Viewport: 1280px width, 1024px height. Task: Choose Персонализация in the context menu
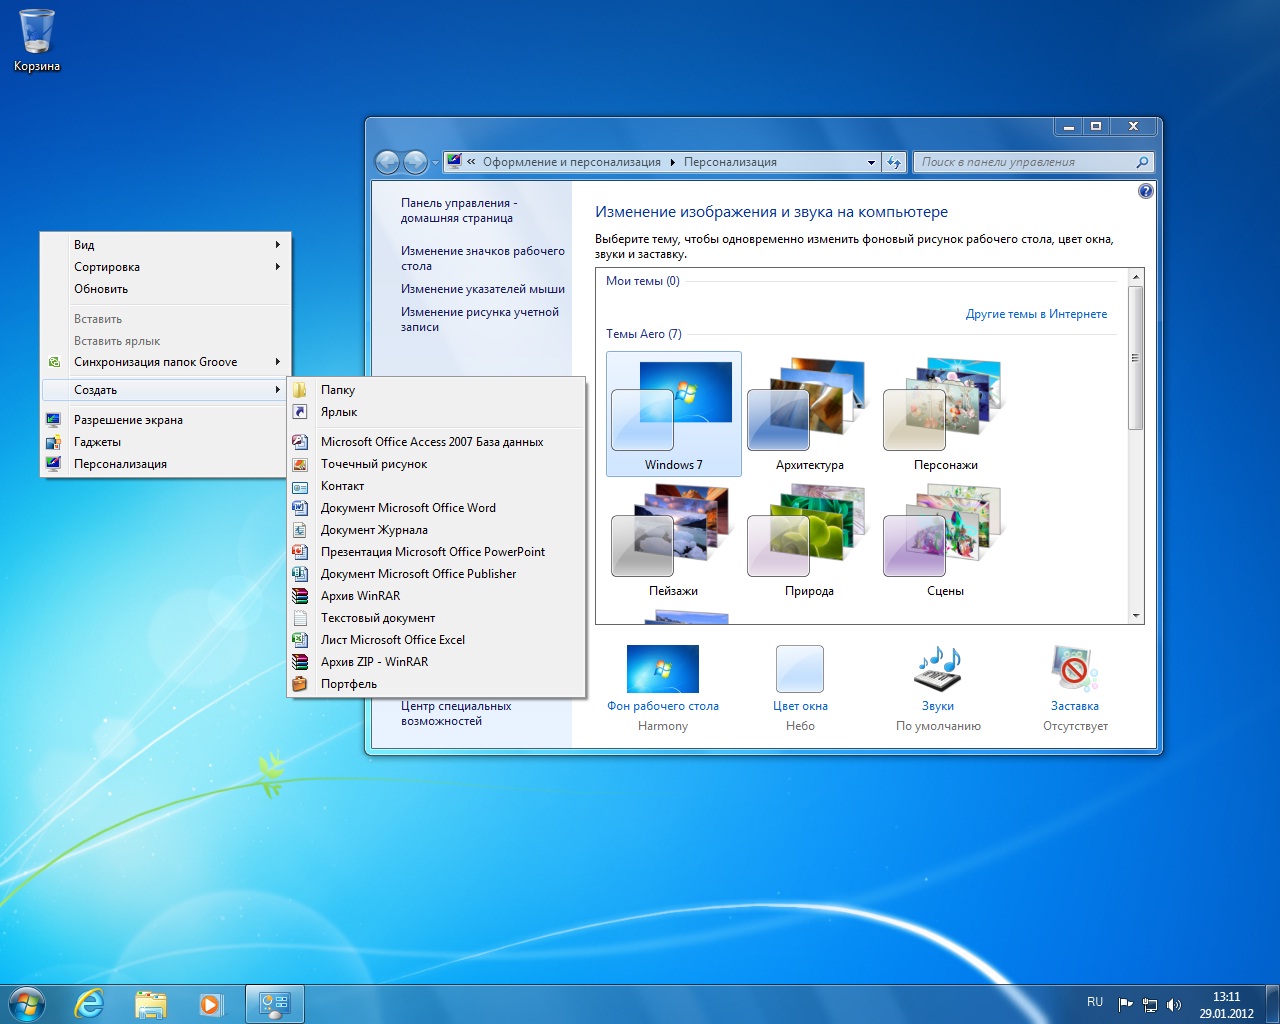[166, 464]
